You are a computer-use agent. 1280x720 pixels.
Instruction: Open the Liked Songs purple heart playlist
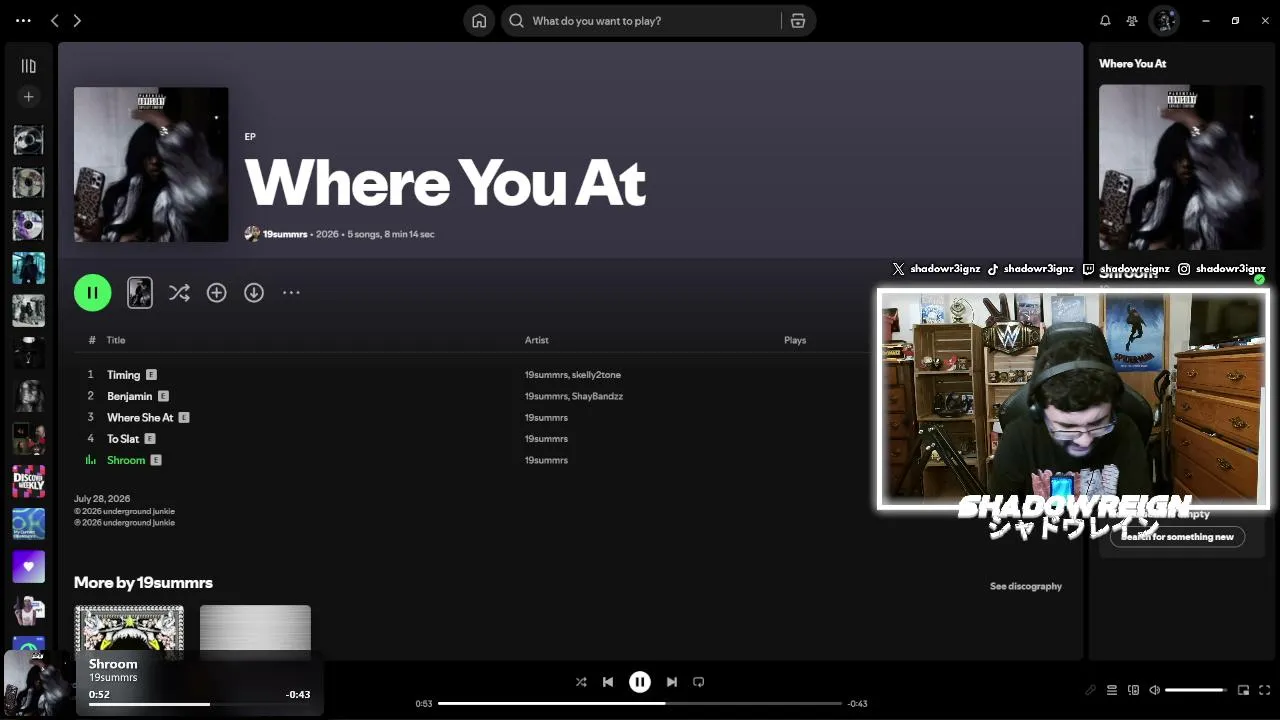tap(28, 567)
